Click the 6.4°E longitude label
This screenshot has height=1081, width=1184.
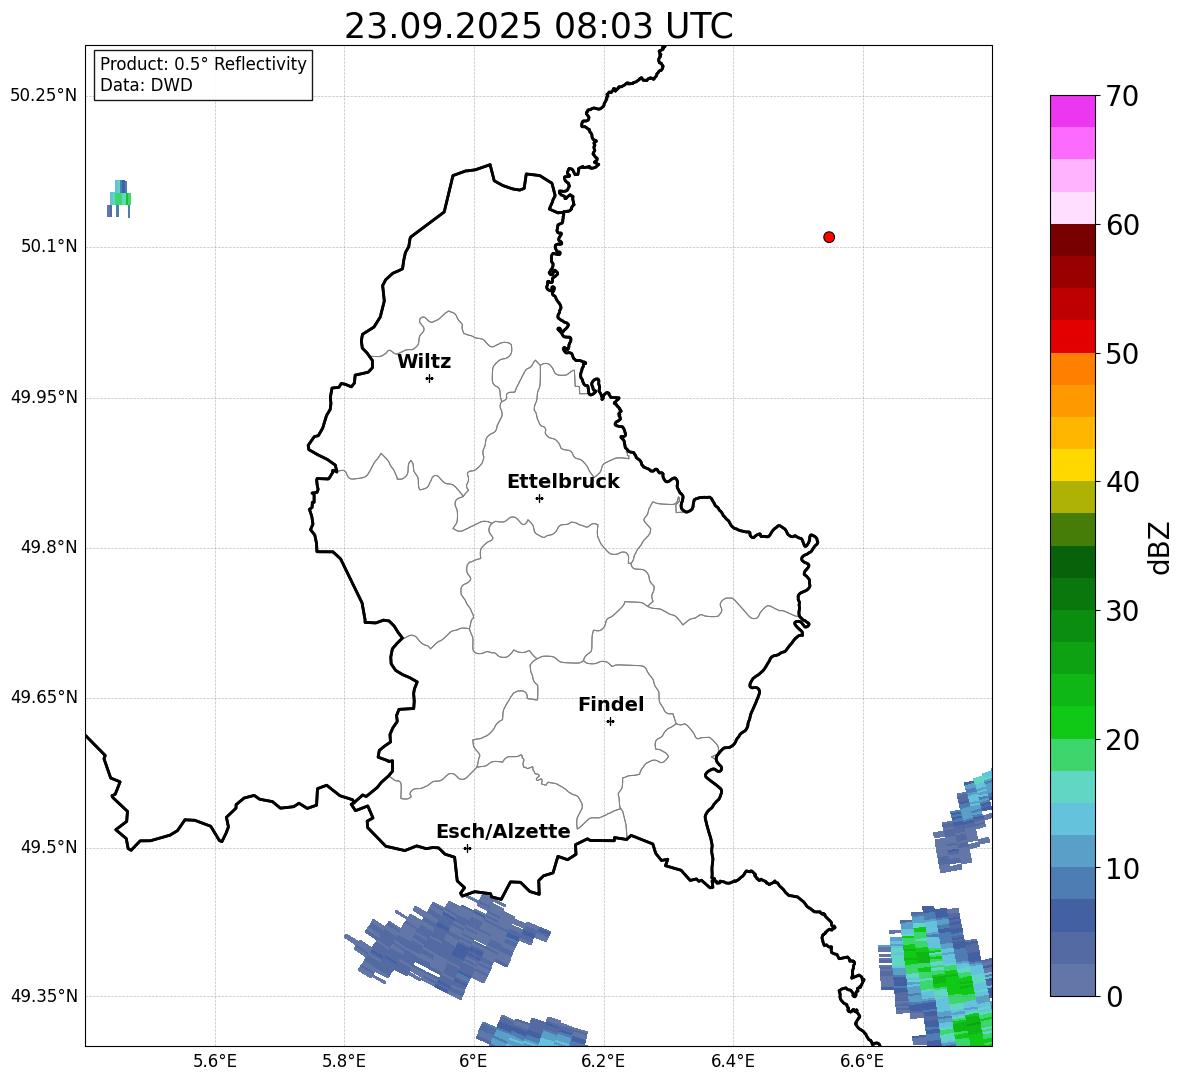click(732, 1061)
